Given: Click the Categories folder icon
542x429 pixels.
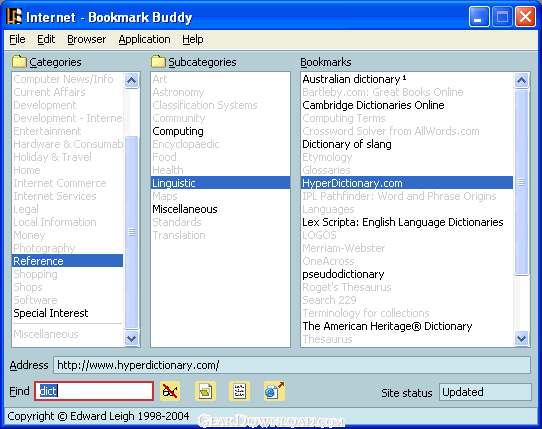Looking at the screenshot, I should point(19,62).
